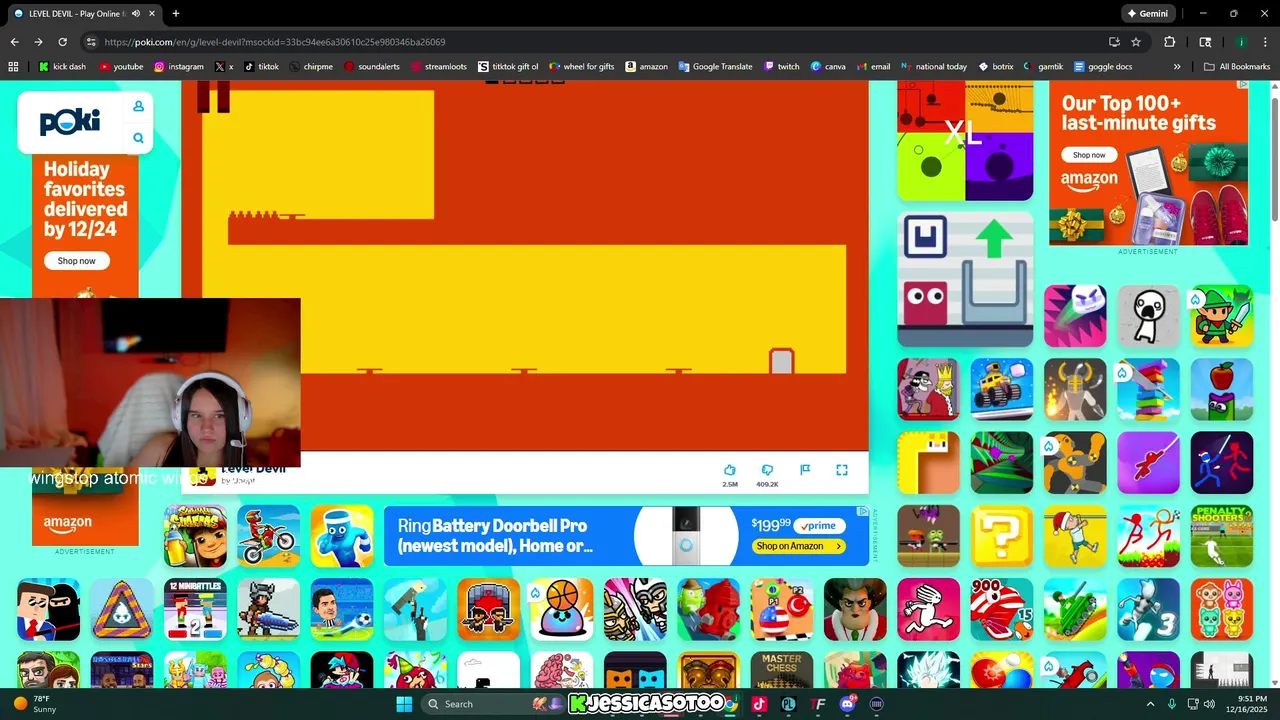Open the apps grid shortcut in bookmarks bar
Viewport: 1280px width, 720px height.
coord(13,67)
